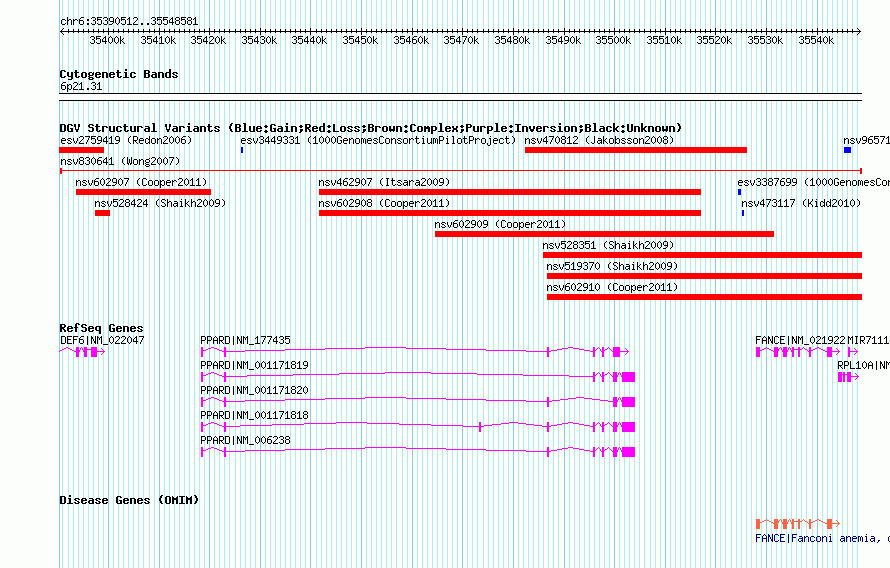The width and height of the screenshot is (890, 568).
Task: Open the esv3387699 variant label
Action: [x=813, y=182]
